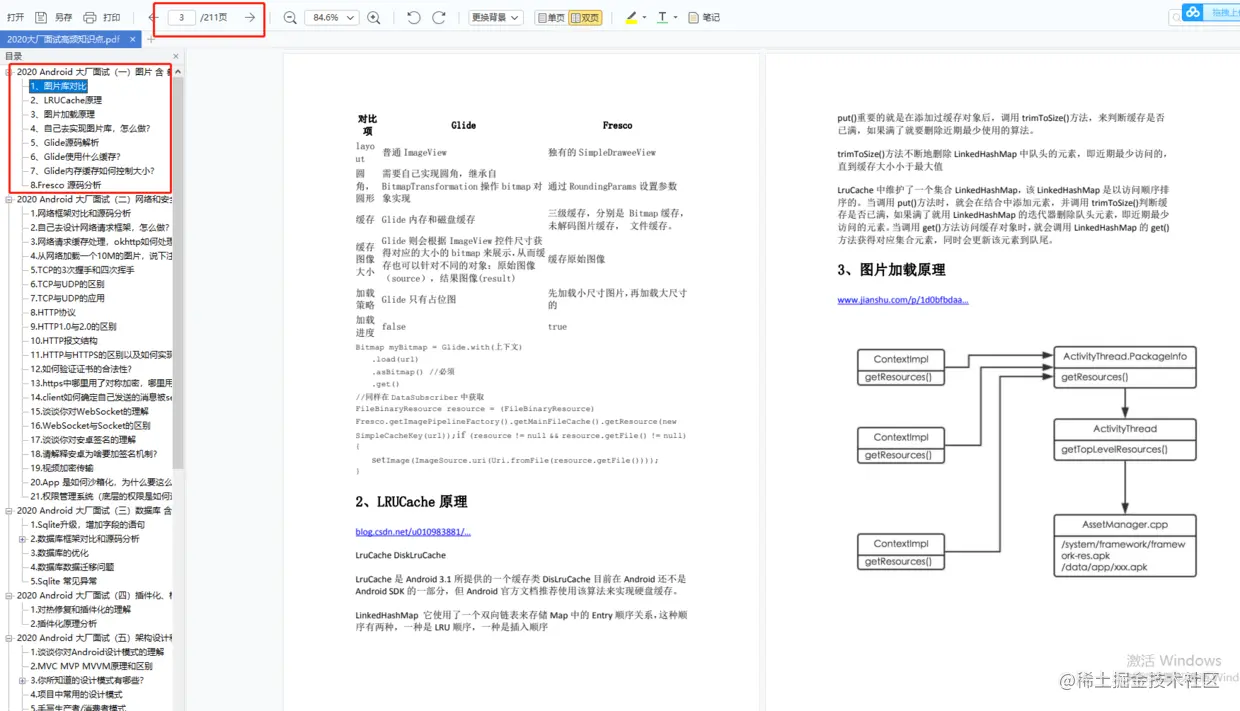Select outline item 10.HTTP报文结构
The height and width of the screenshot is (711, 1240).
click(64, 340)
